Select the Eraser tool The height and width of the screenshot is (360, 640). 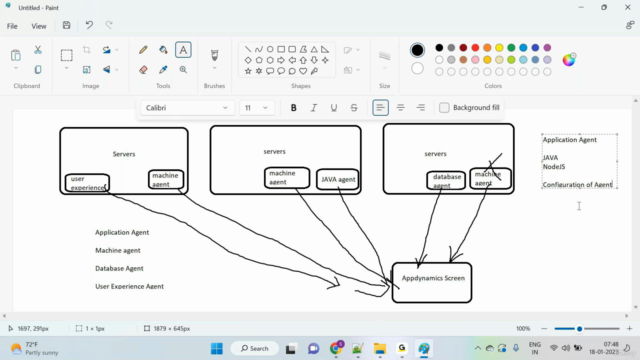(x=143, y=70)
